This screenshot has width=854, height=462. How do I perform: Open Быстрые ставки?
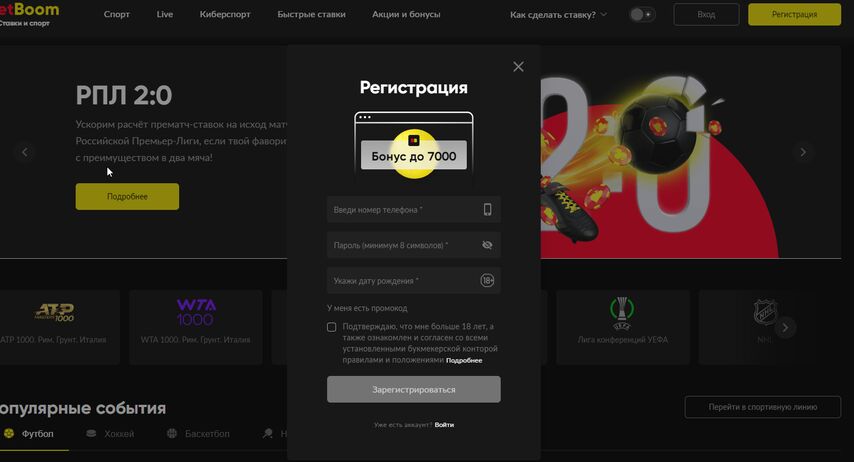click(311, 14)
